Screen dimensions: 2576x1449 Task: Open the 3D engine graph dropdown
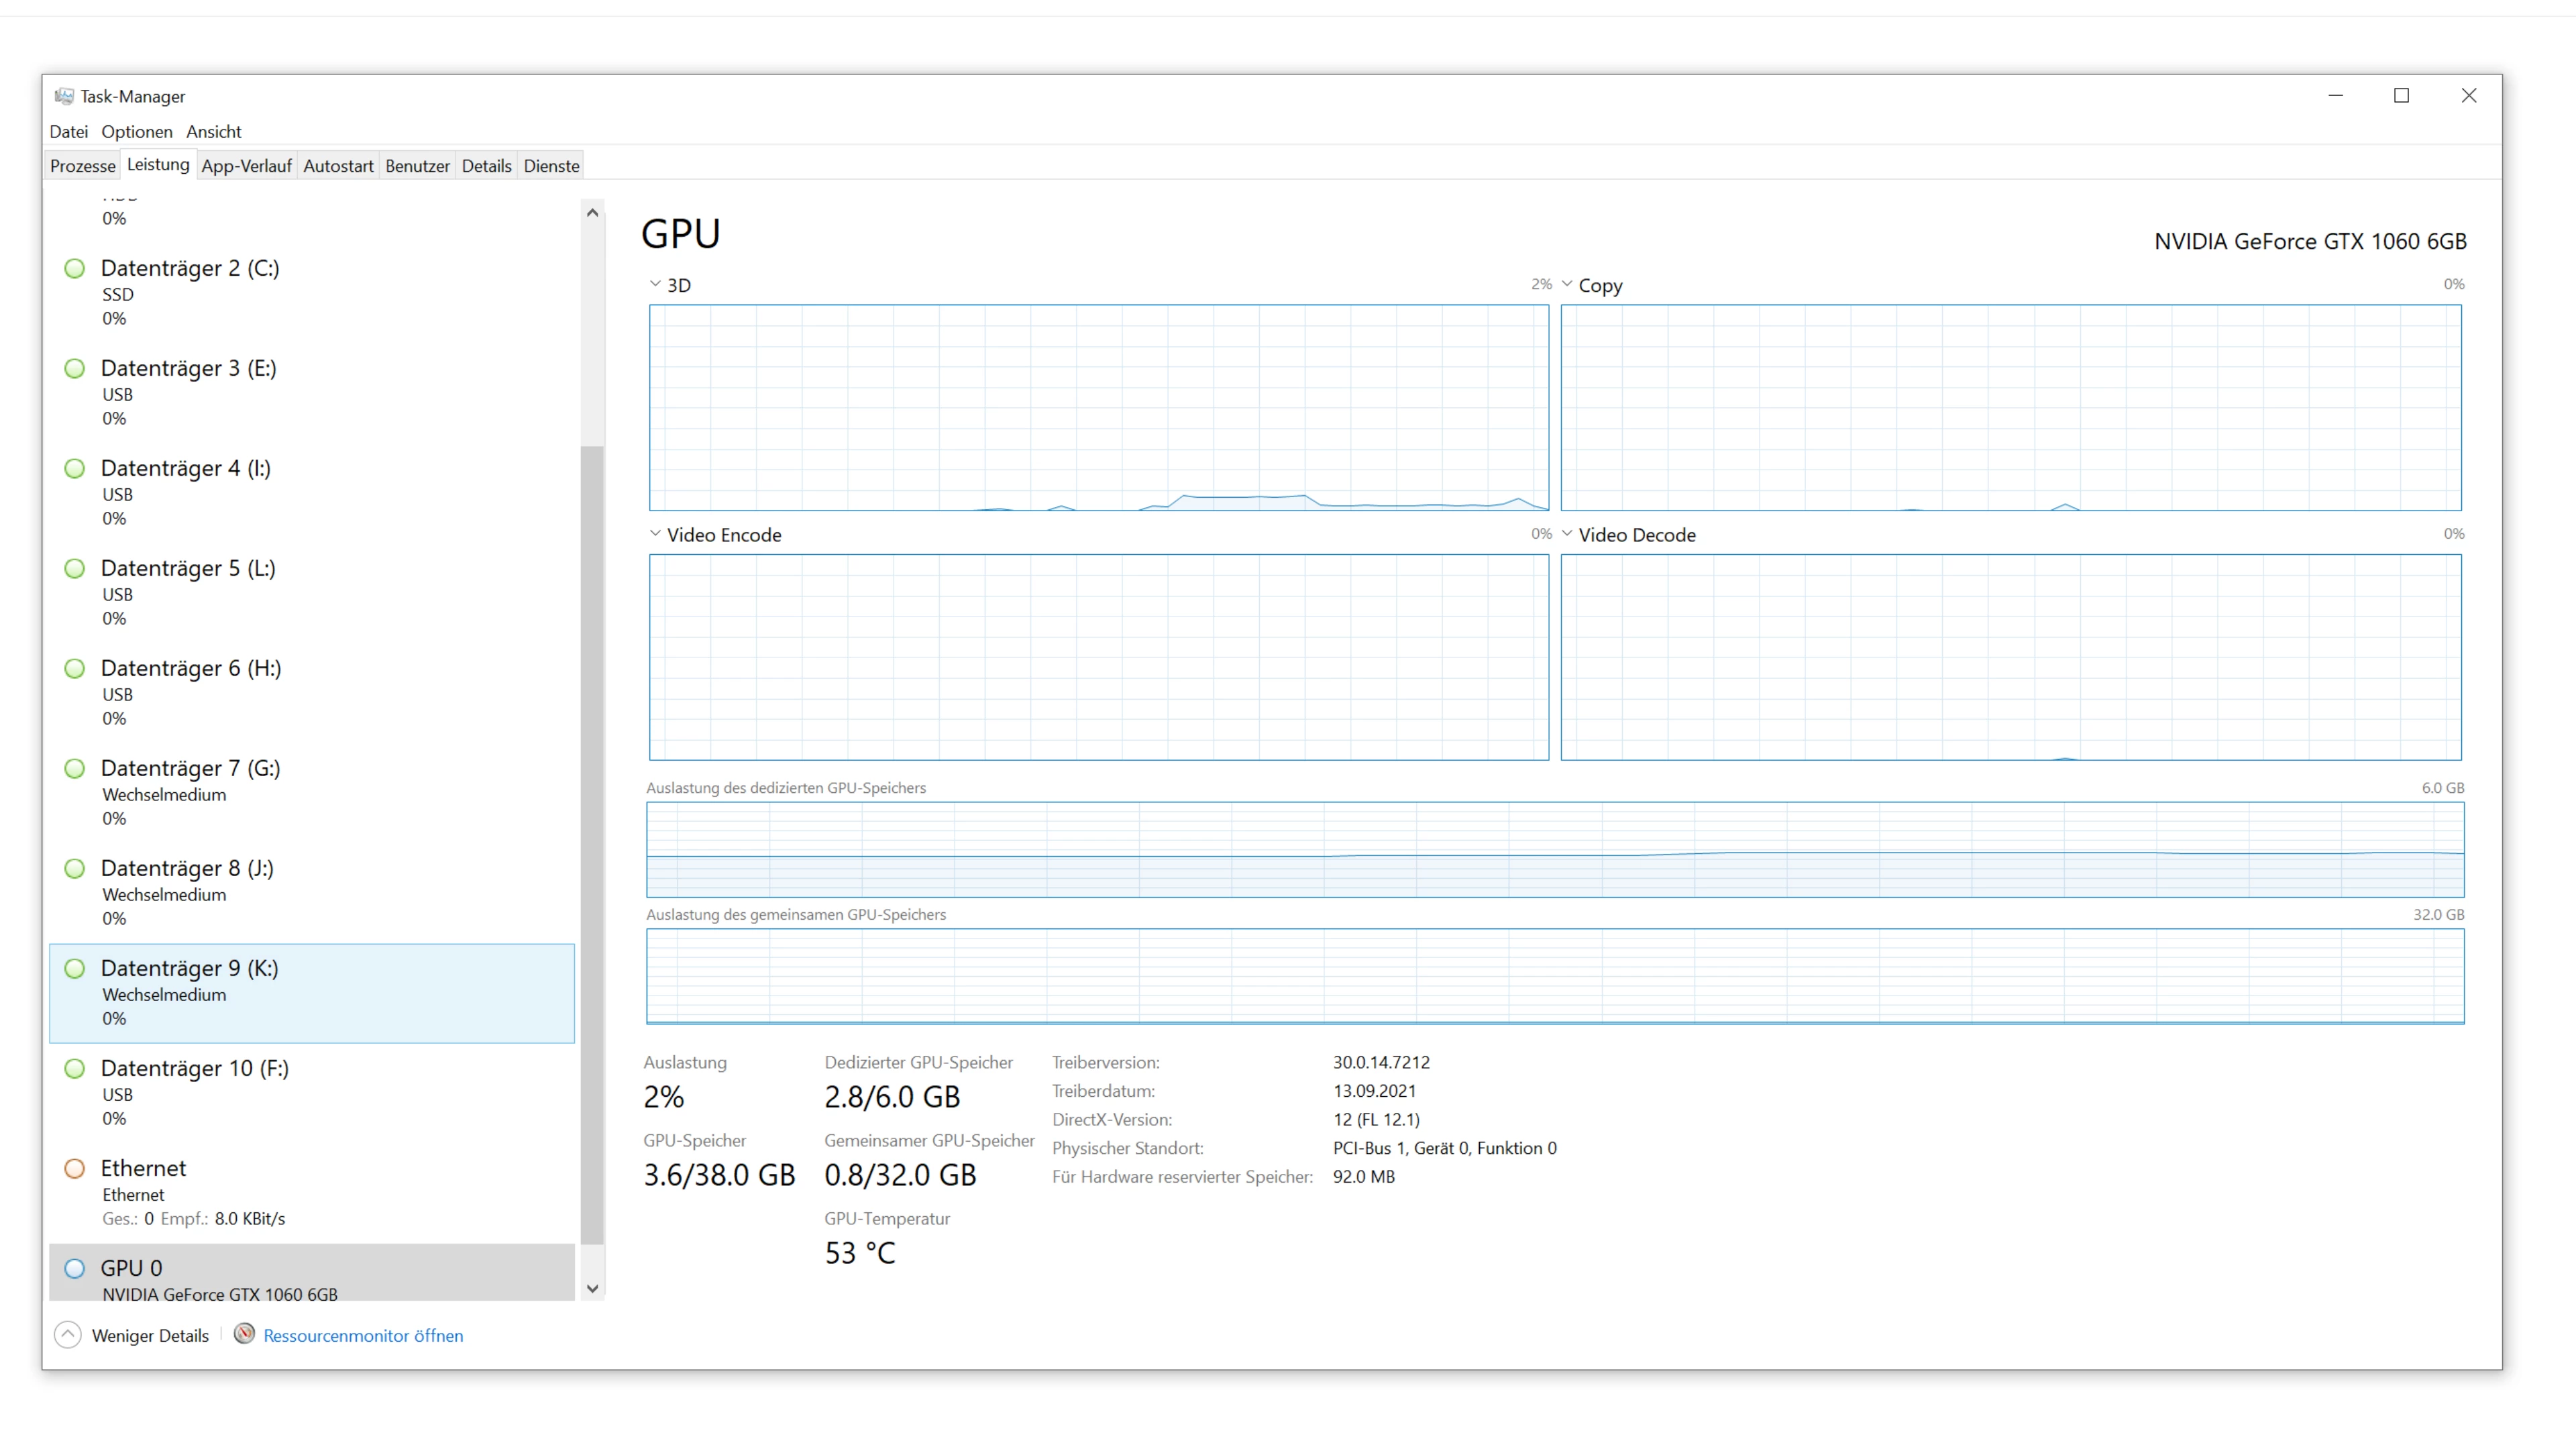[655, 284]
